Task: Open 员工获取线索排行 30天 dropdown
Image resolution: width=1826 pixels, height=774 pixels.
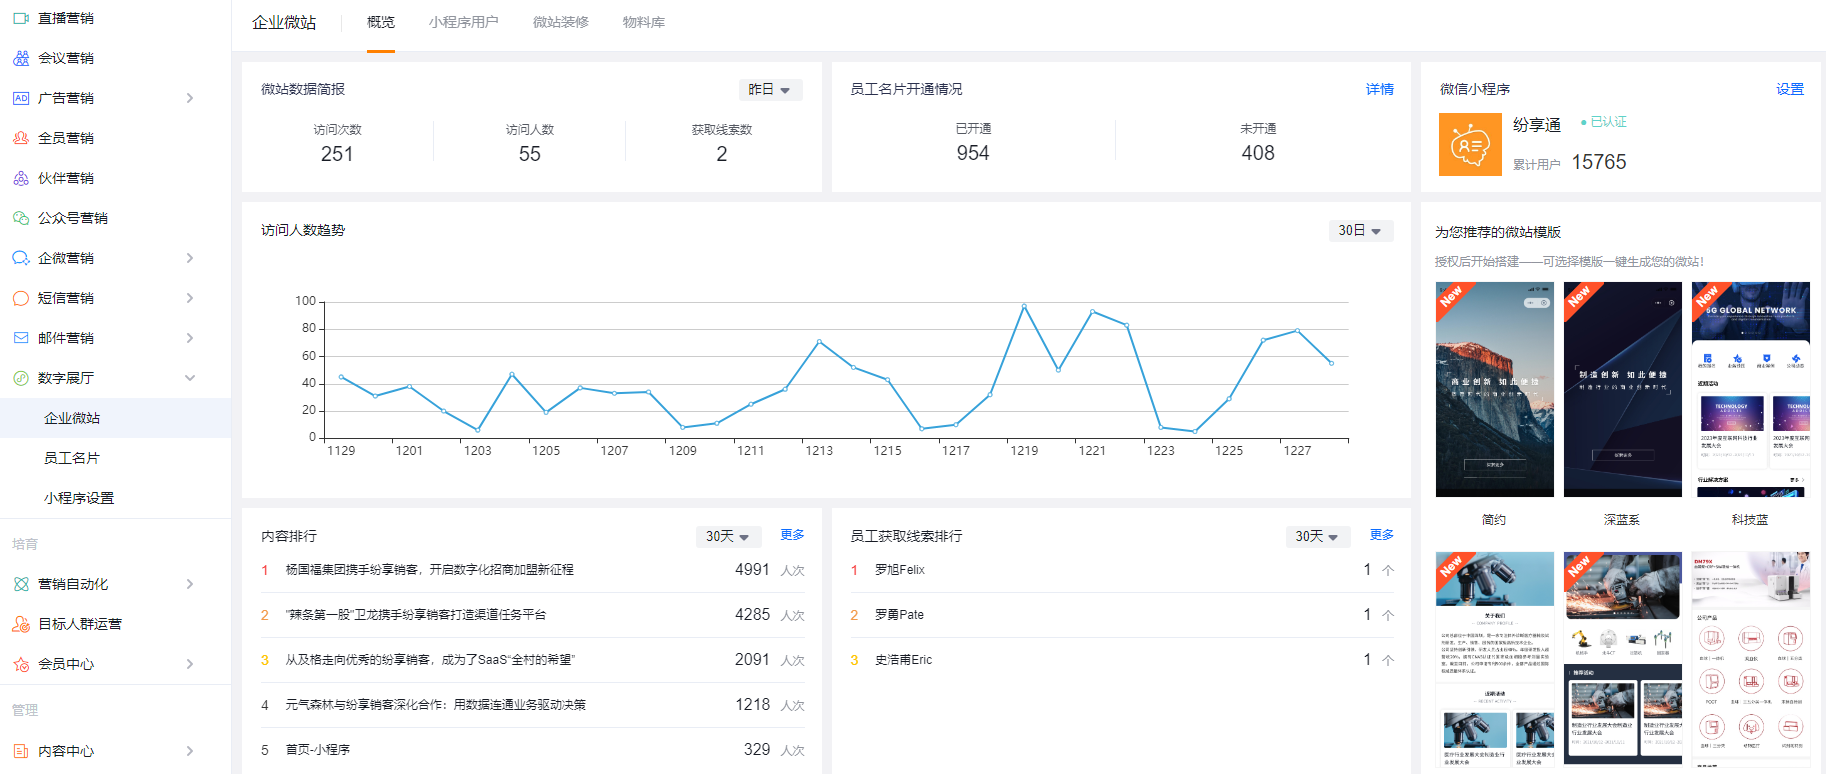Action: coord(1317,537)
